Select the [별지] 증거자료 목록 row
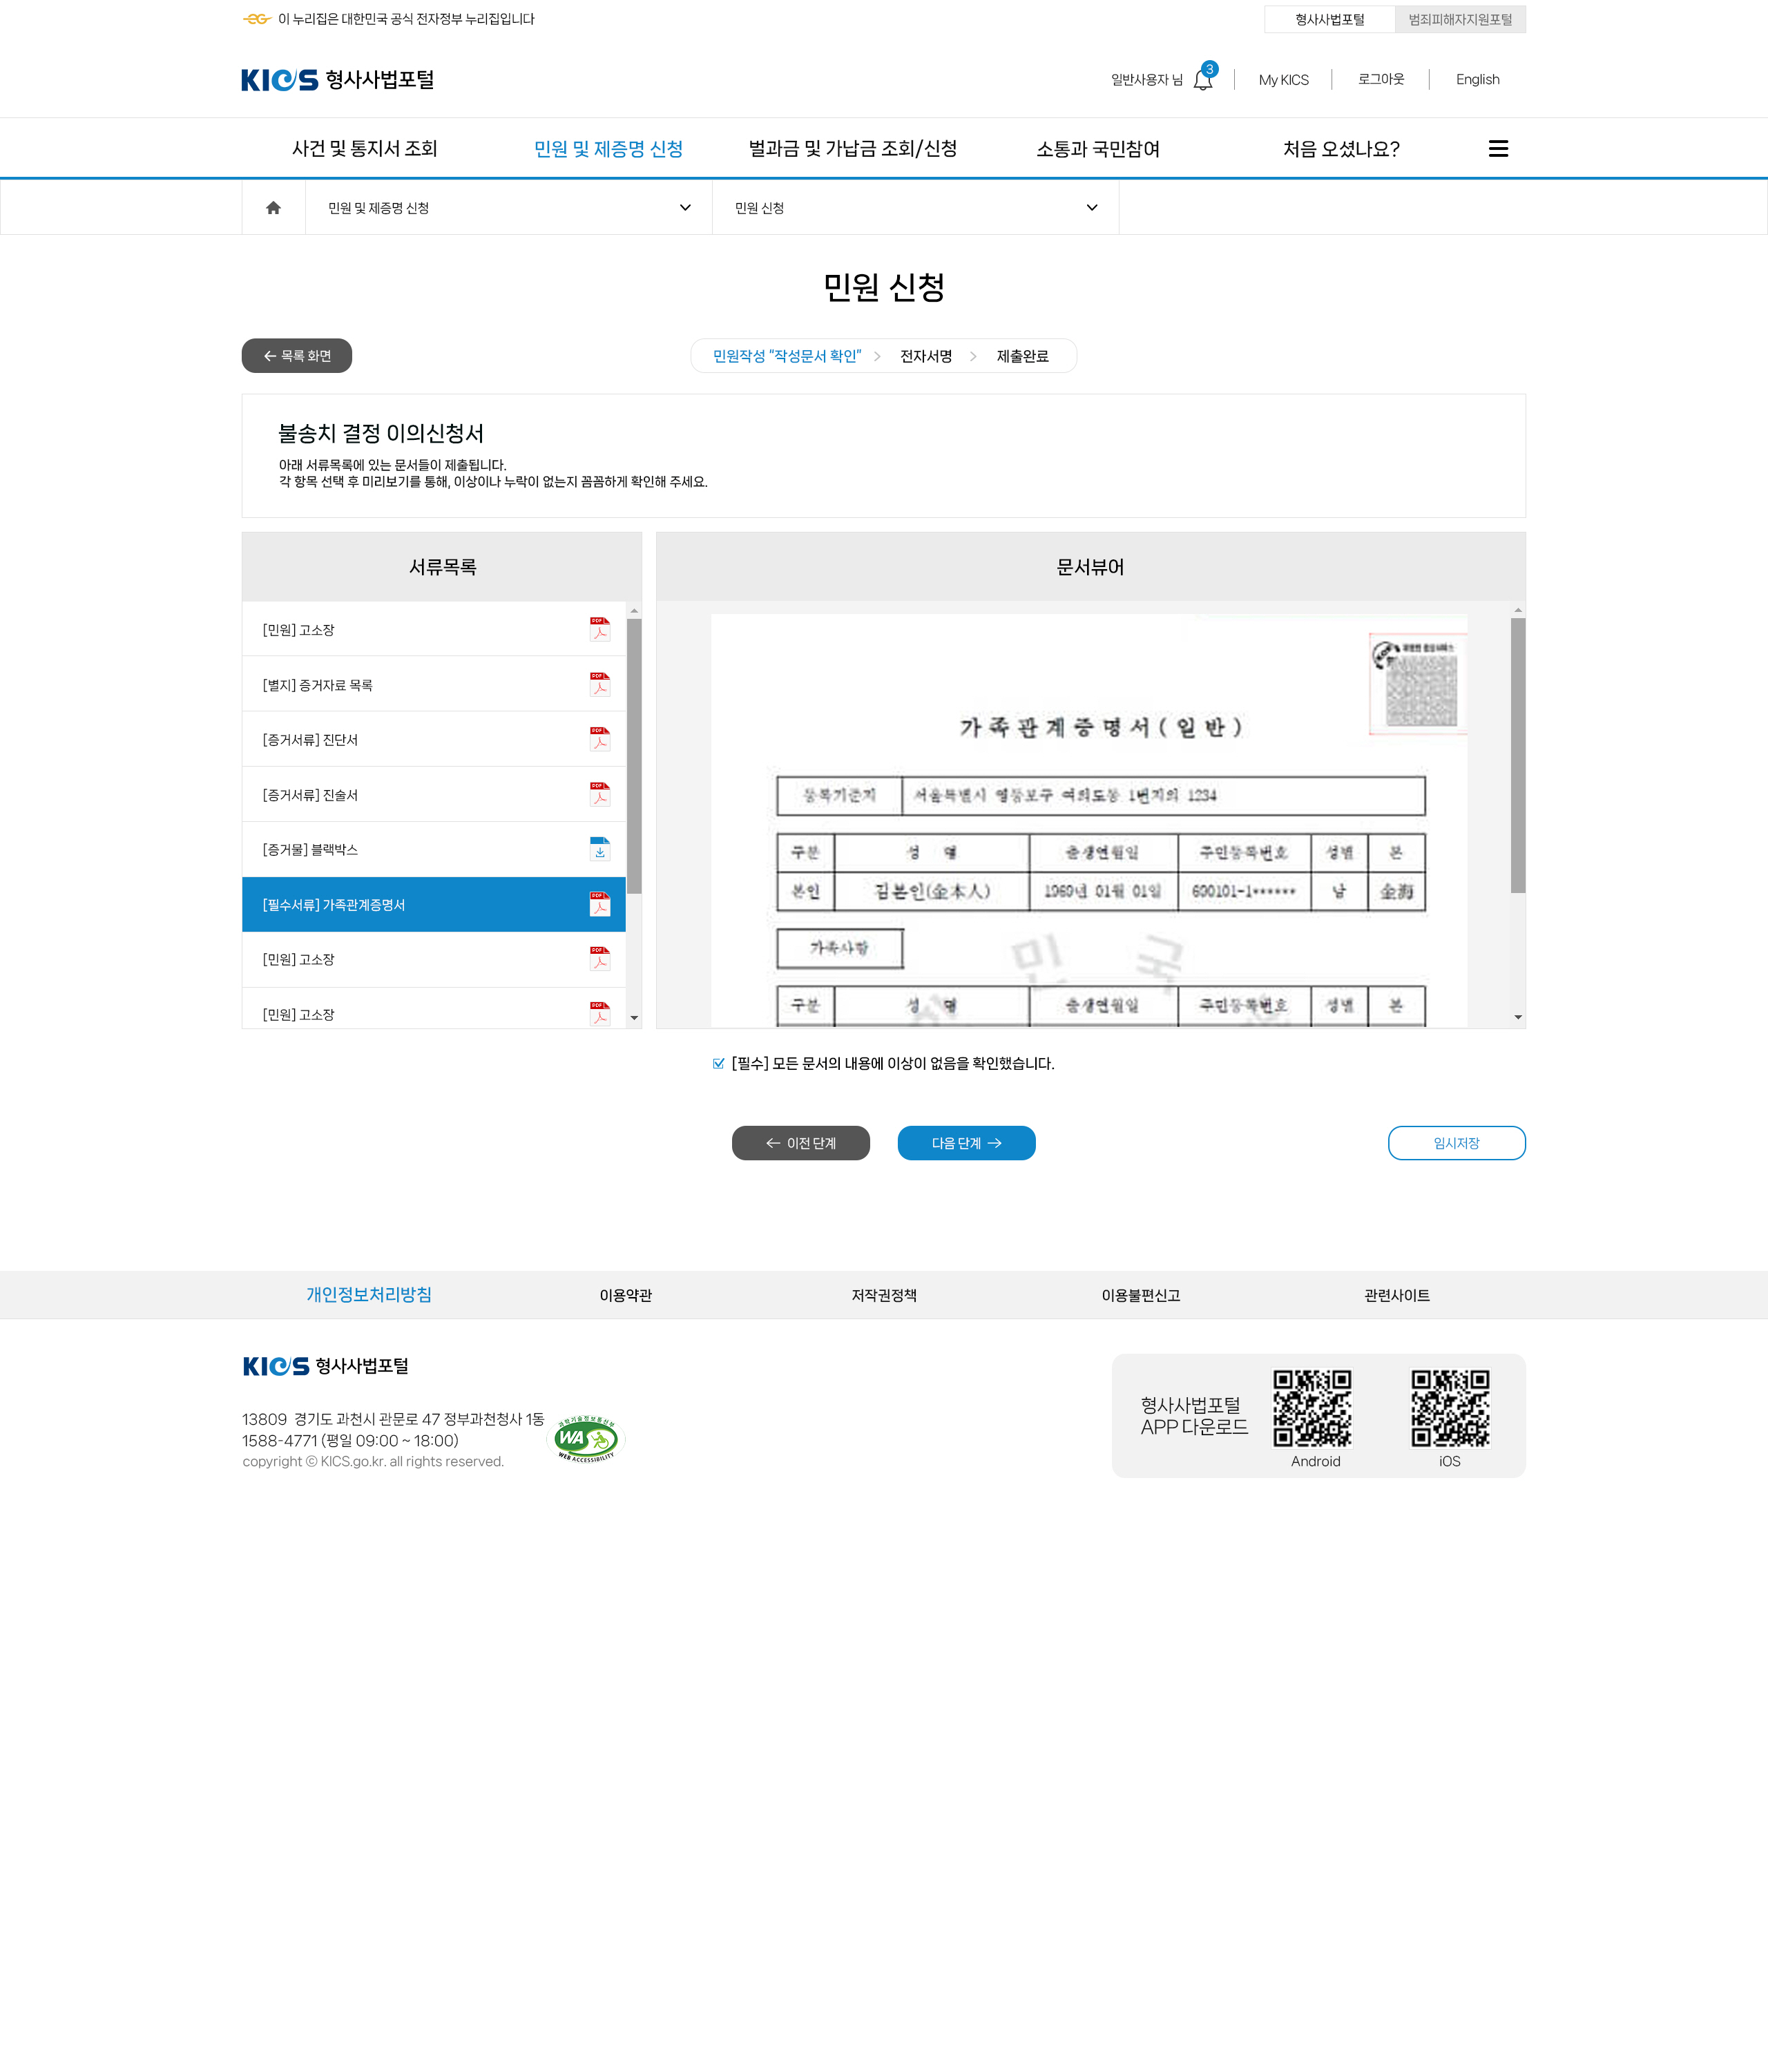The width and height of the screenshot is (1768, 2072). click(x=434, y=684)
